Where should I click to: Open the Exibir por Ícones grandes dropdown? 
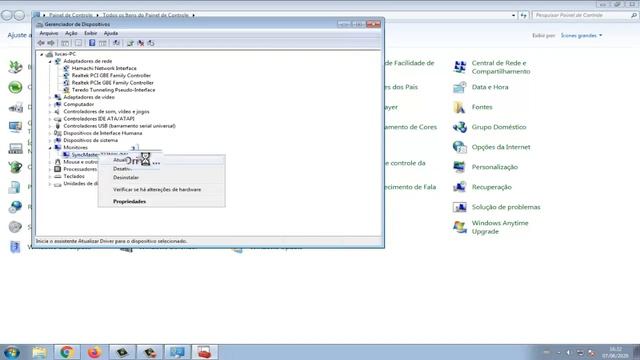(581, 36)
